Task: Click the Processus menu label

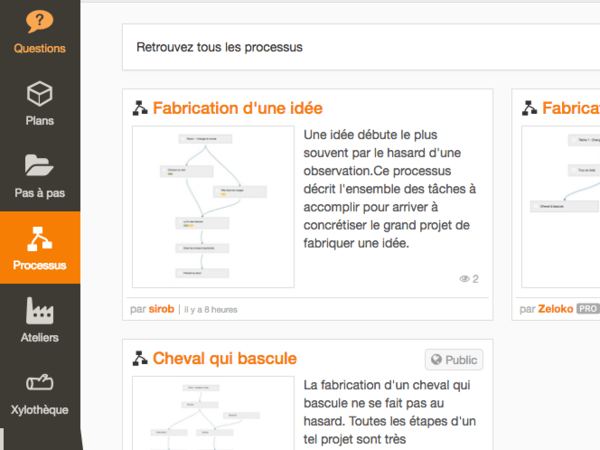Action: [40, 266]
